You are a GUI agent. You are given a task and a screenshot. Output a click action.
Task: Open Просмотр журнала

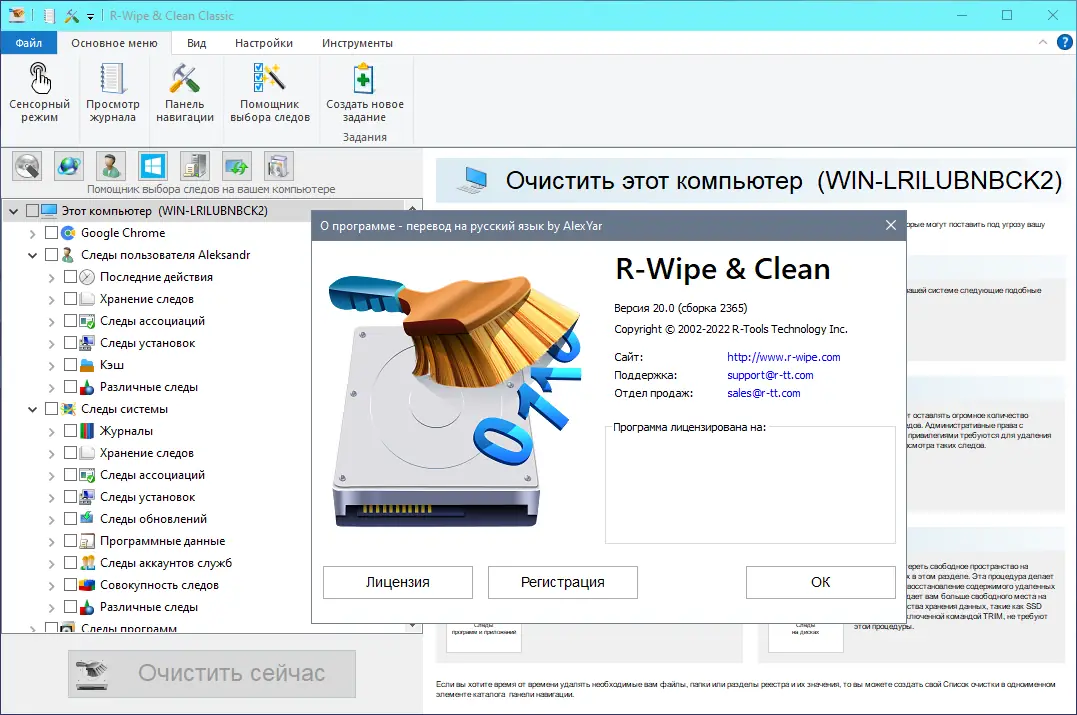click(x=113, y=93)
